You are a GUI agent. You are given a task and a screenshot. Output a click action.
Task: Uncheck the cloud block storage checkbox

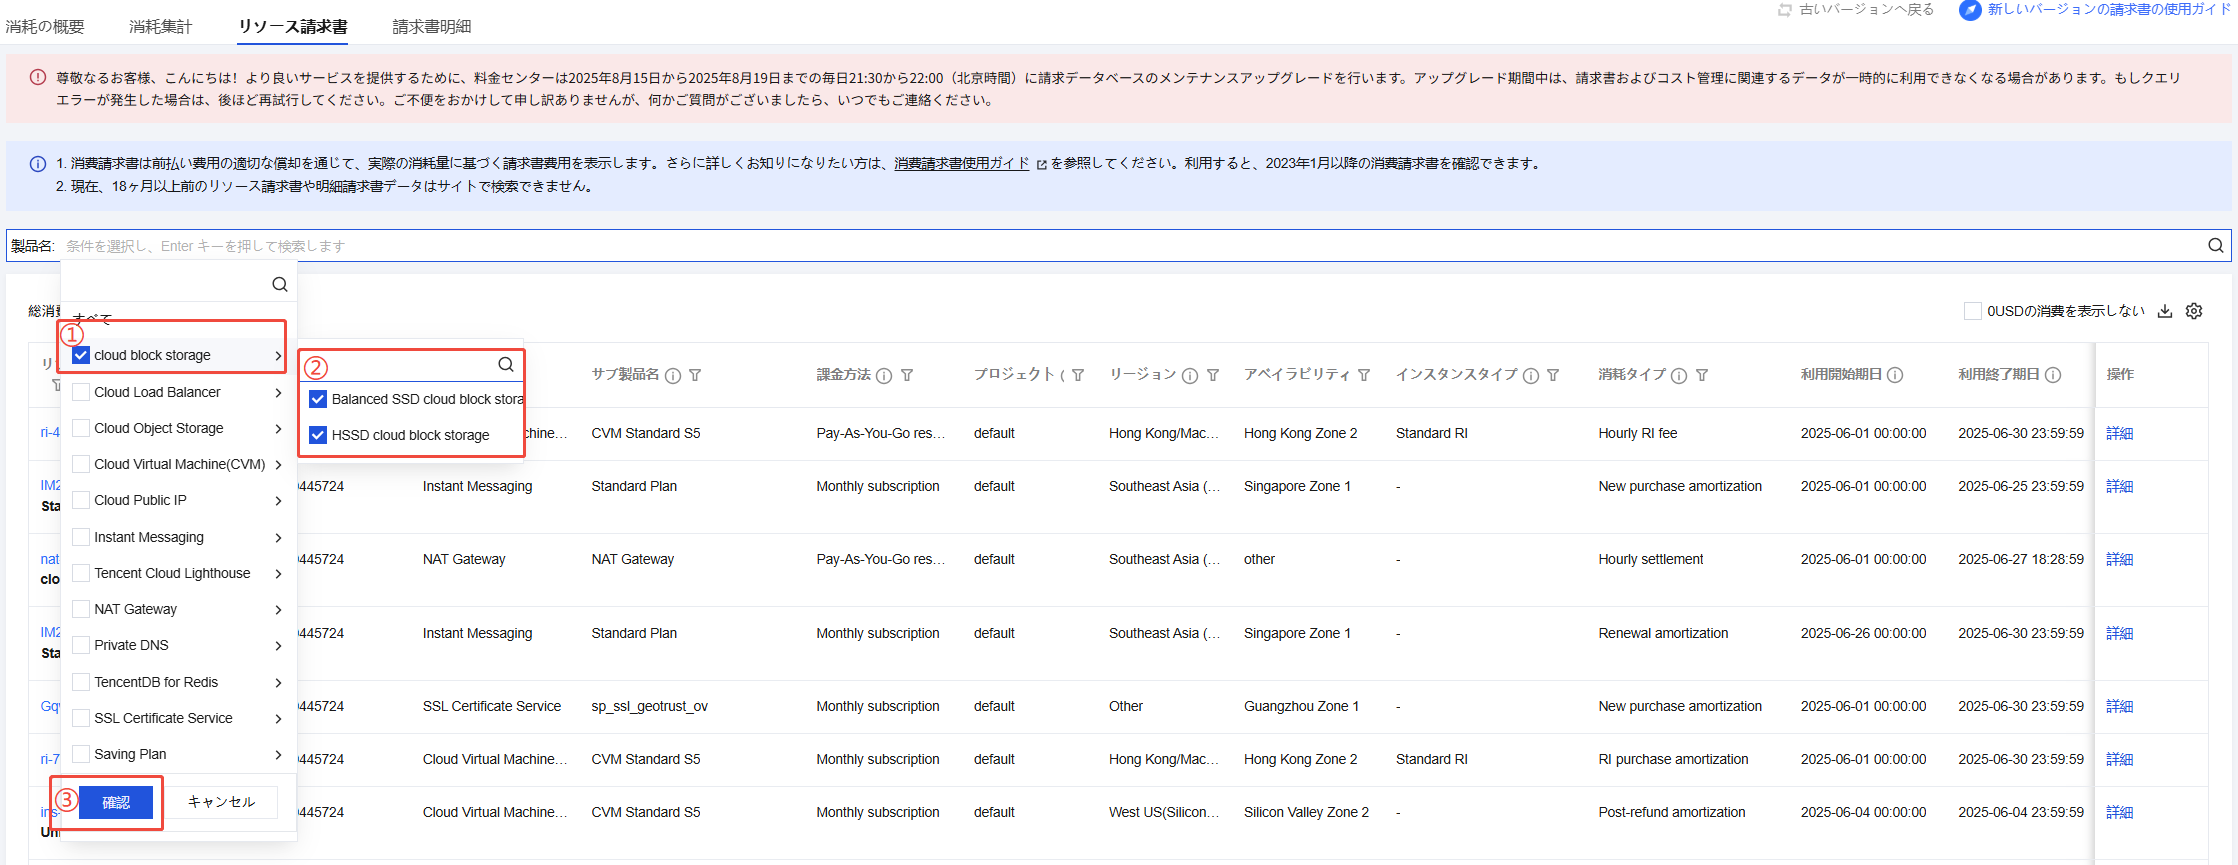82,355
